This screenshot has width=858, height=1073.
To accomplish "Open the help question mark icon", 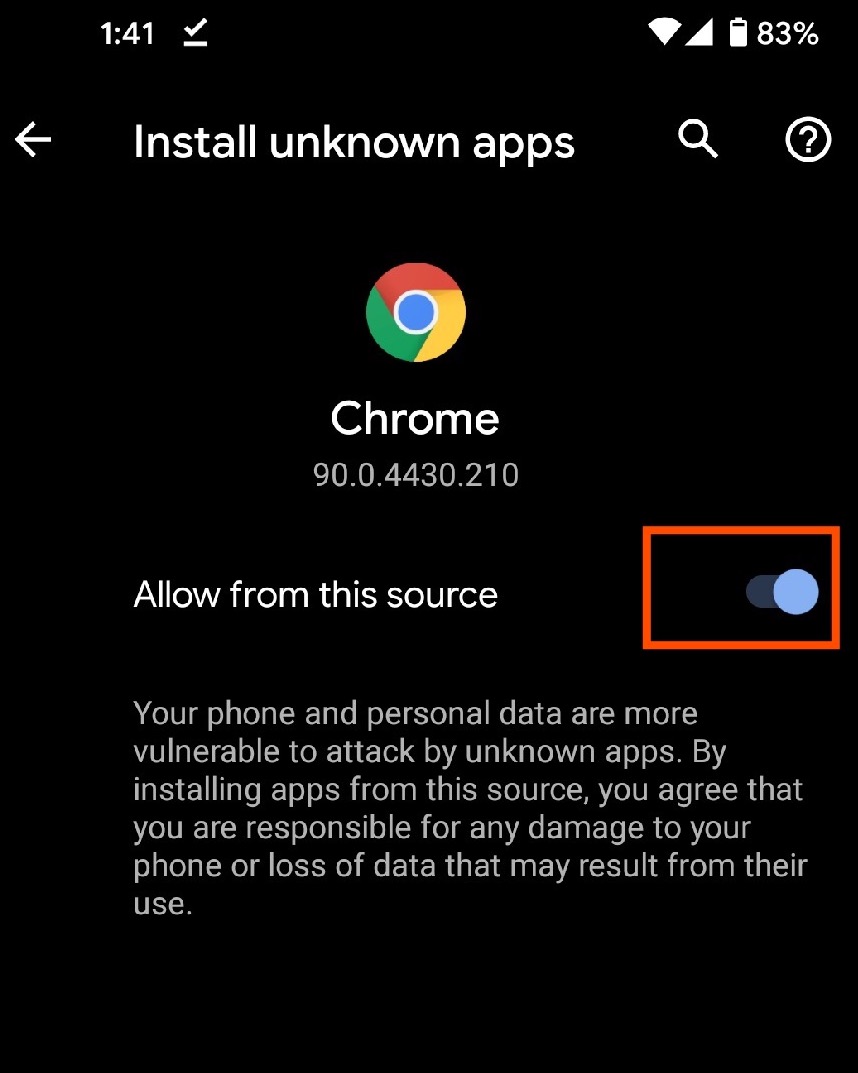I will (808, 140).
